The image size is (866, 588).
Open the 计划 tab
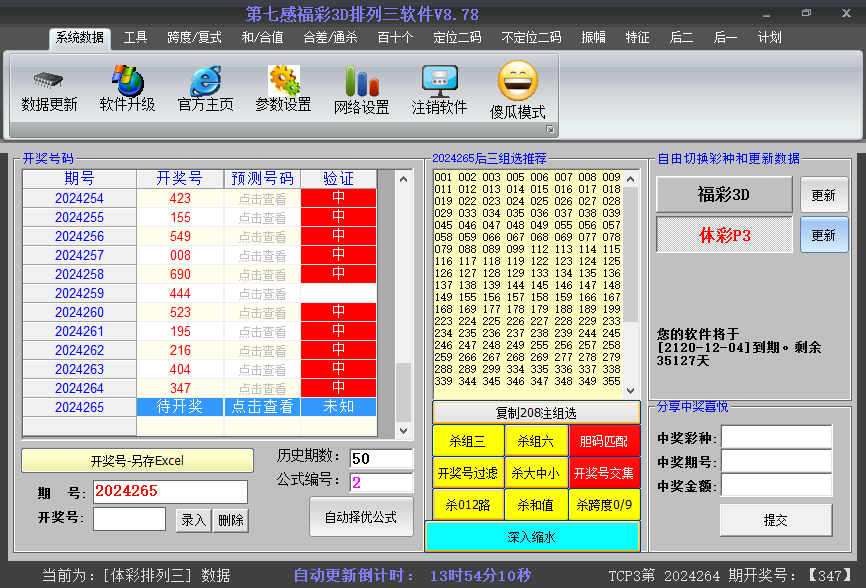[769, 38]
